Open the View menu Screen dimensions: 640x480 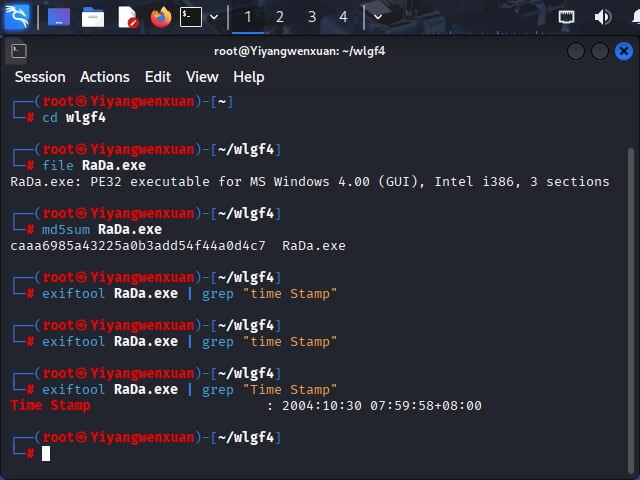202,77
